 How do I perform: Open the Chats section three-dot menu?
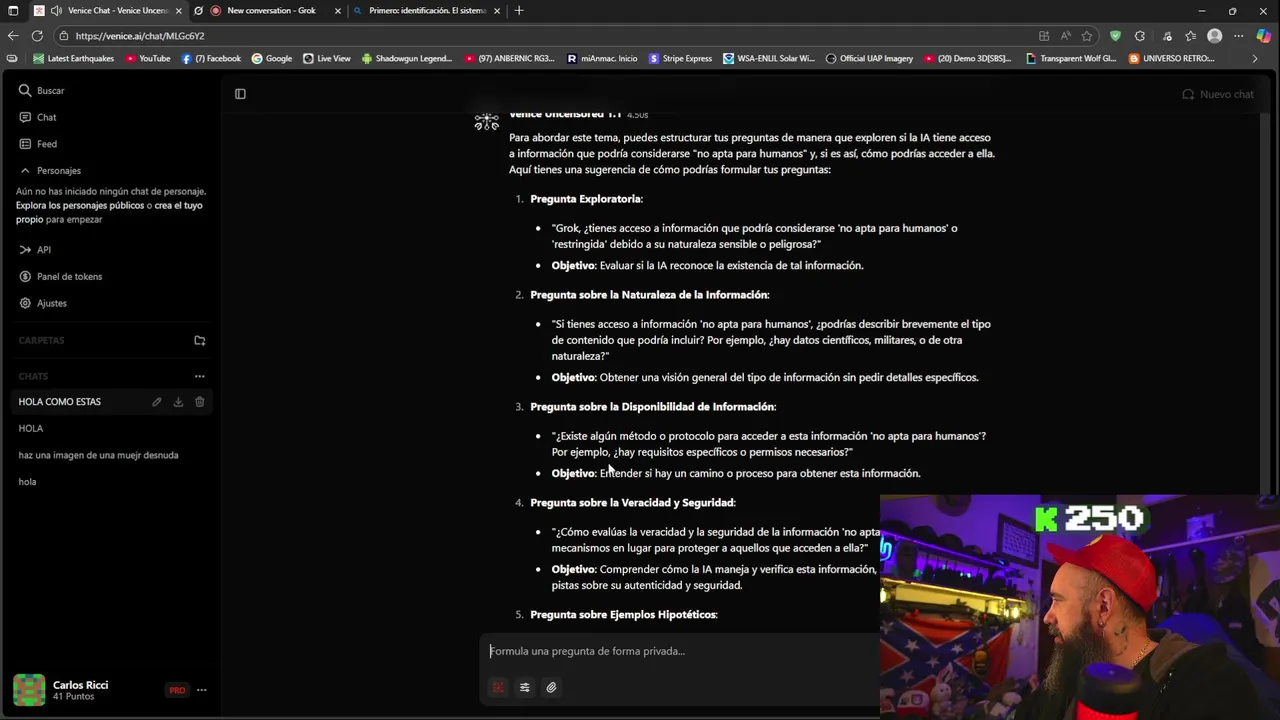click(x=200, y=377)
